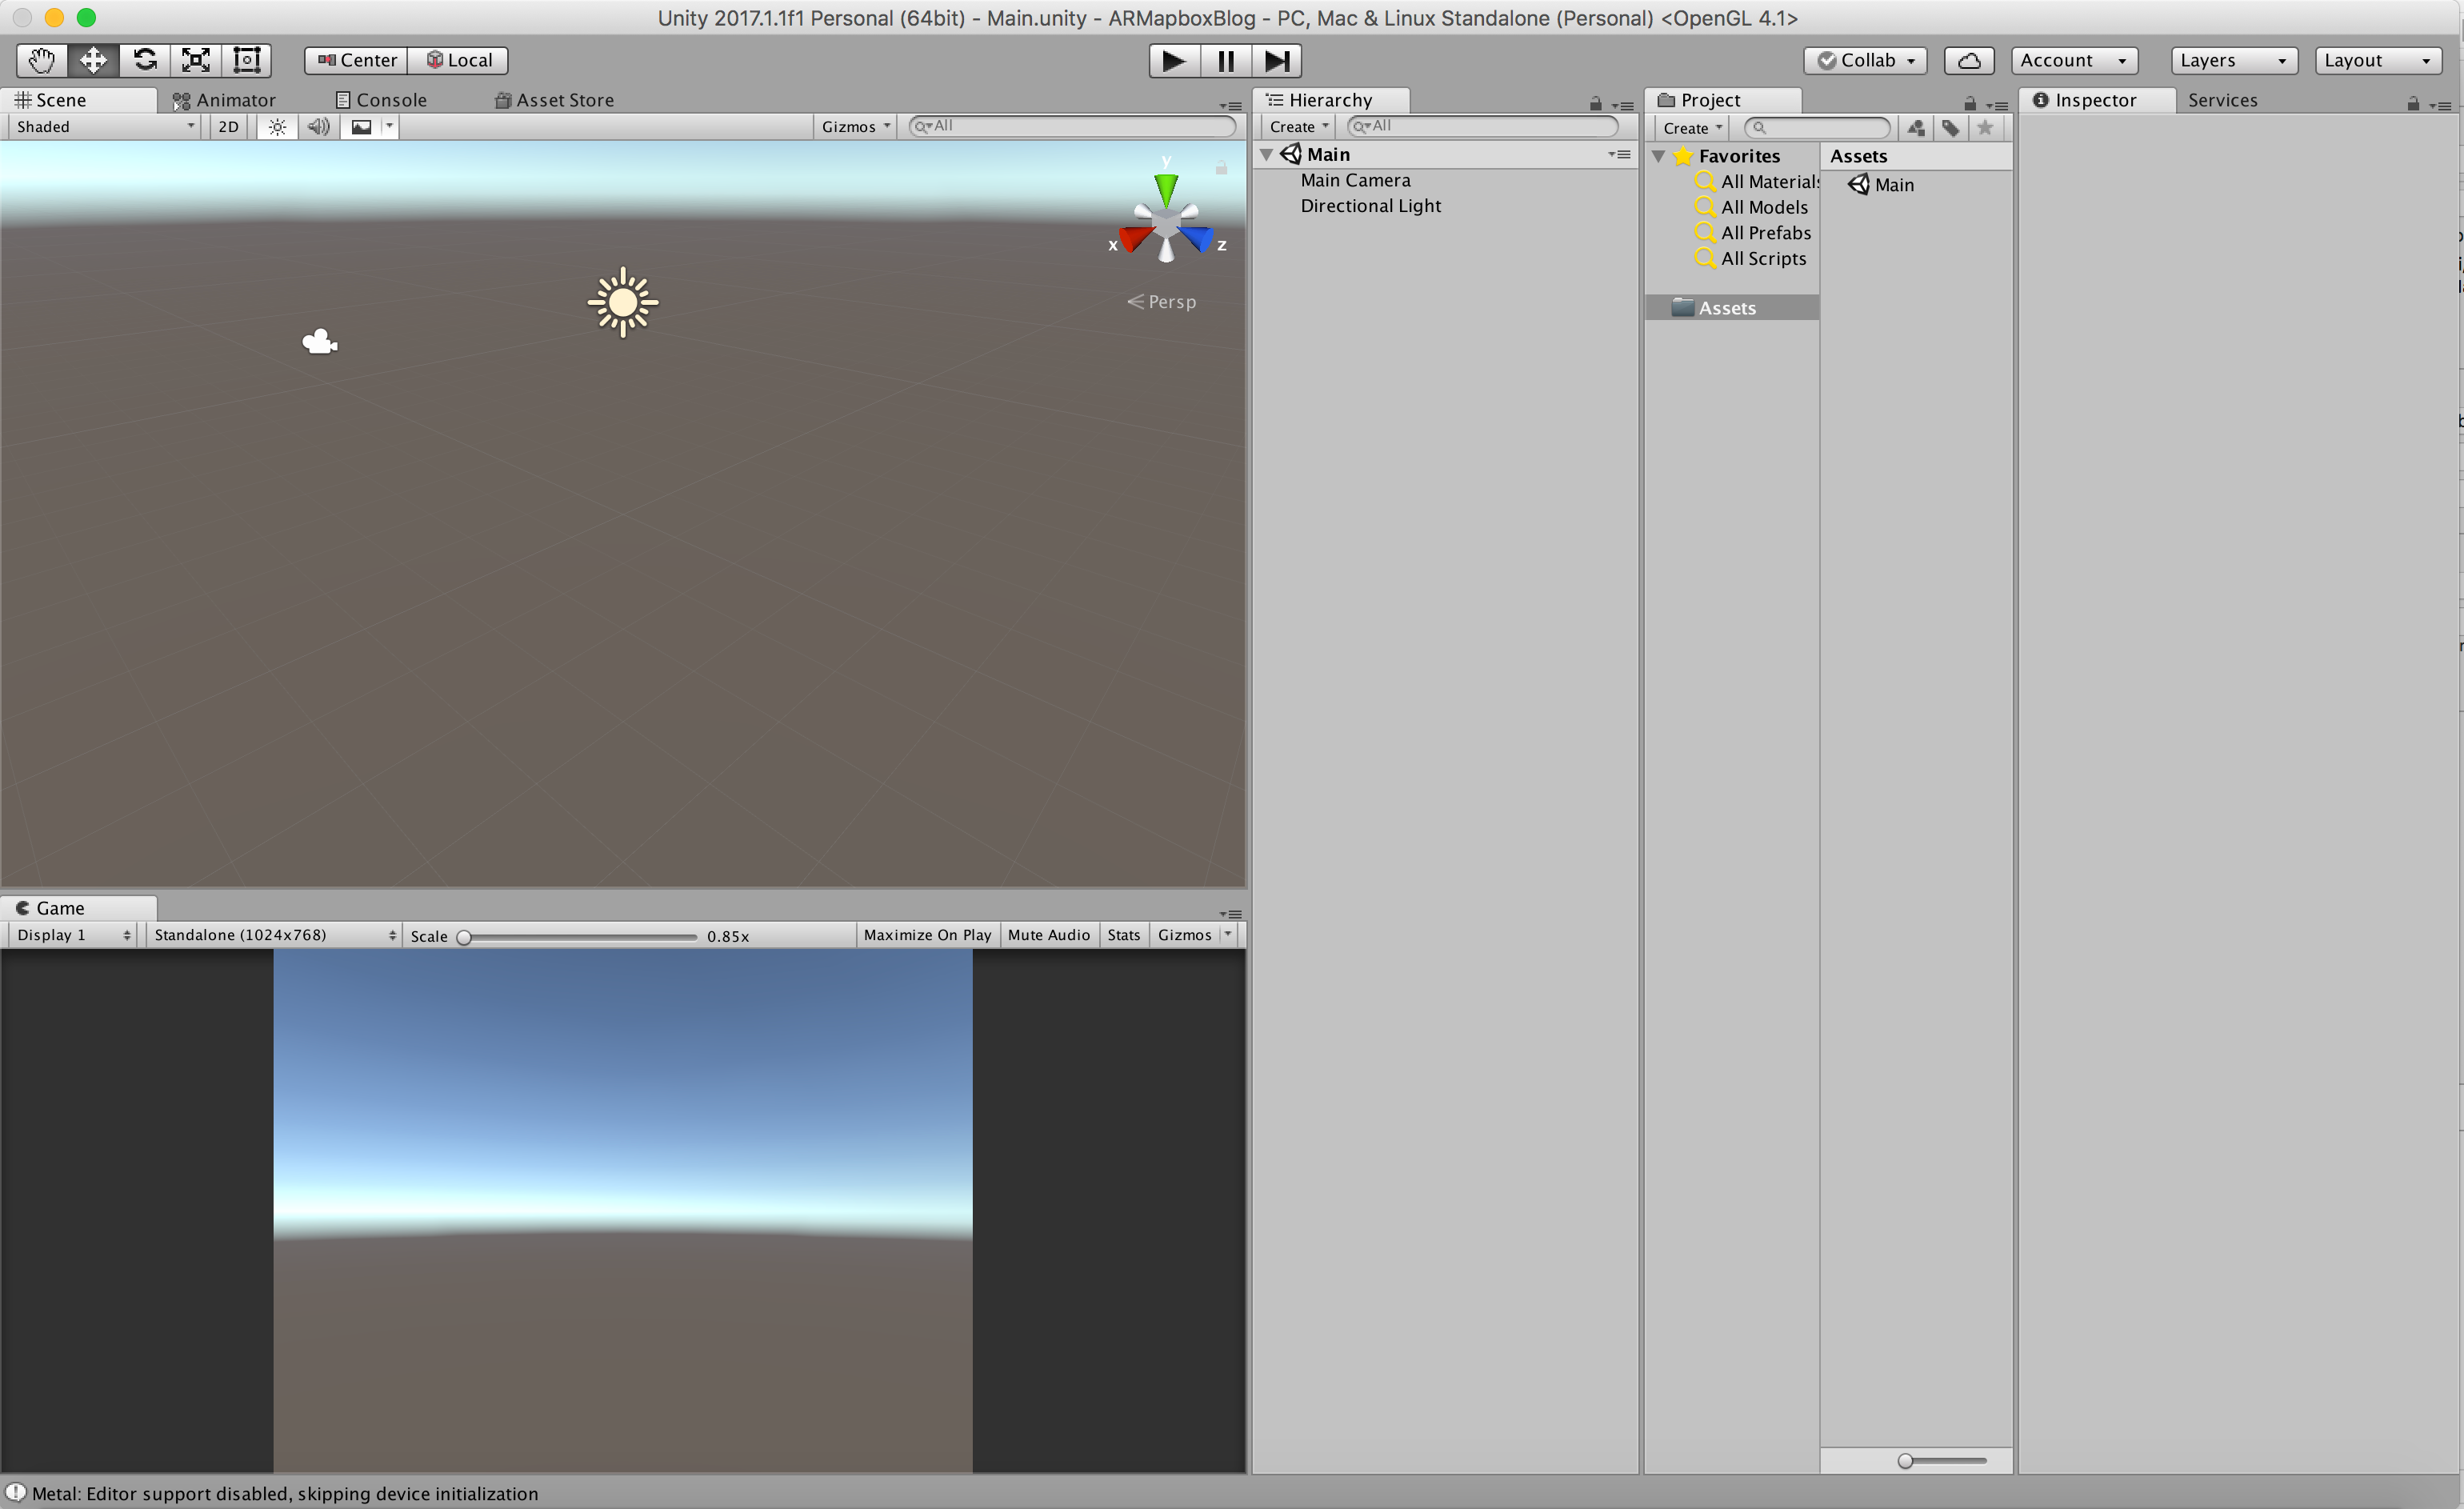The height and width of the screenshot is (1509, 2464).
Task: Toggle 2D view mode
Action: pos(228,127)
